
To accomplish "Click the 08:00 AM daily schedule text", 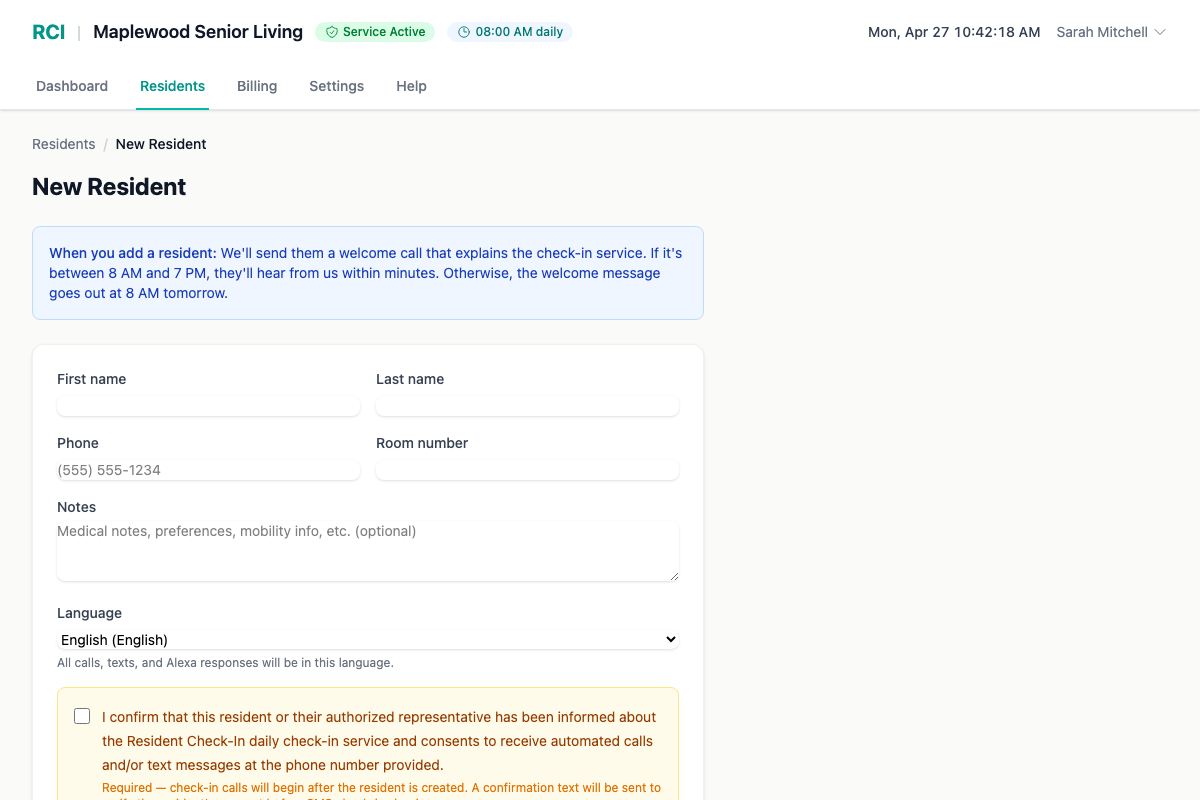I will (519, 32).
